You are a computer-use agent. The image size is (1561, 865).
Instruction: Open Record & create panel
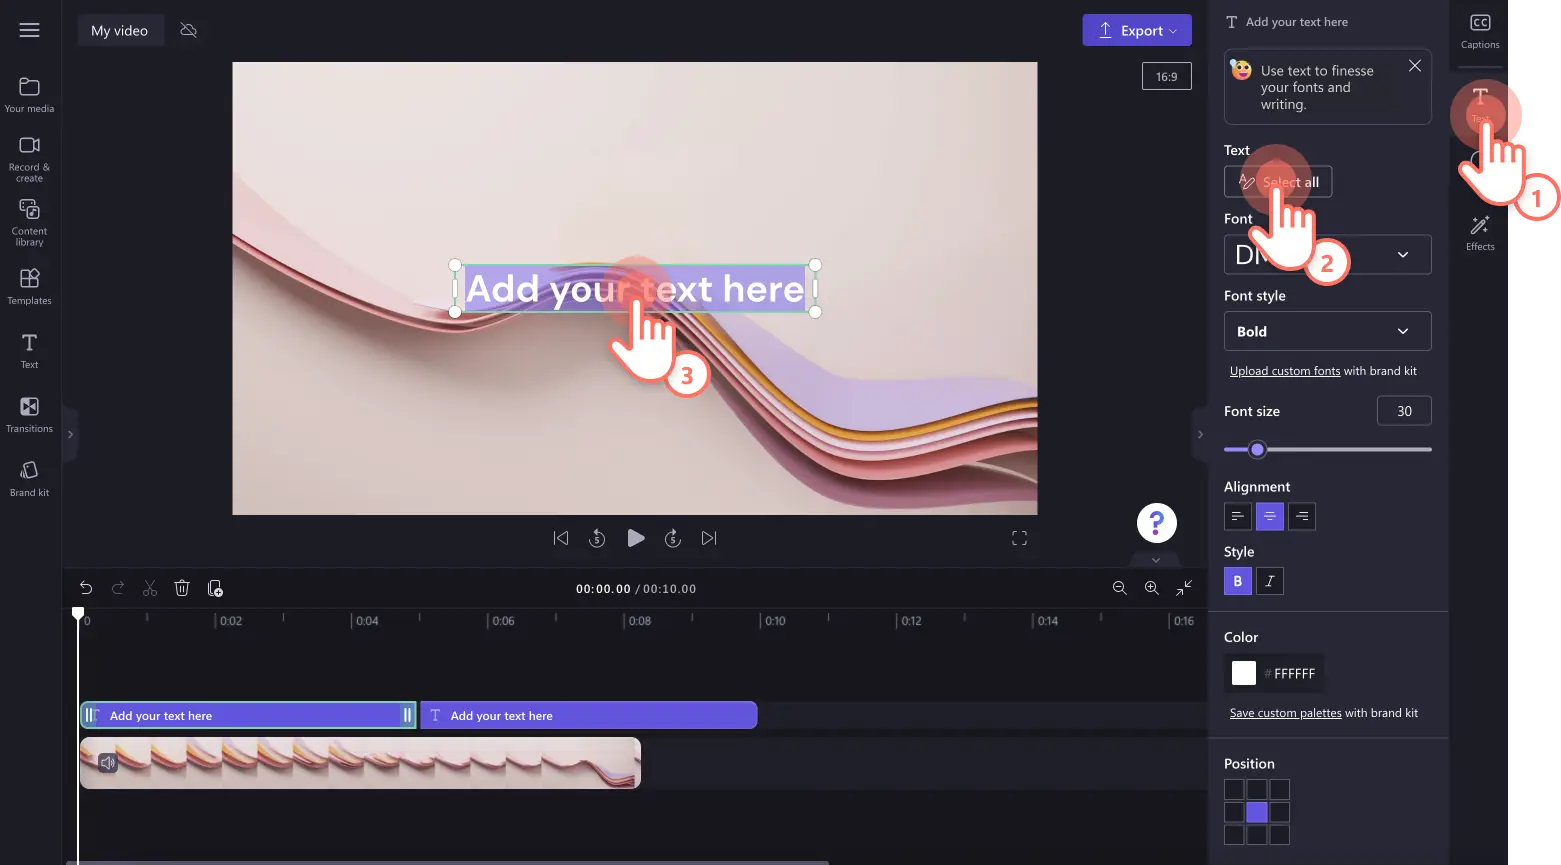pyautogui.click(x=30, y=159)
